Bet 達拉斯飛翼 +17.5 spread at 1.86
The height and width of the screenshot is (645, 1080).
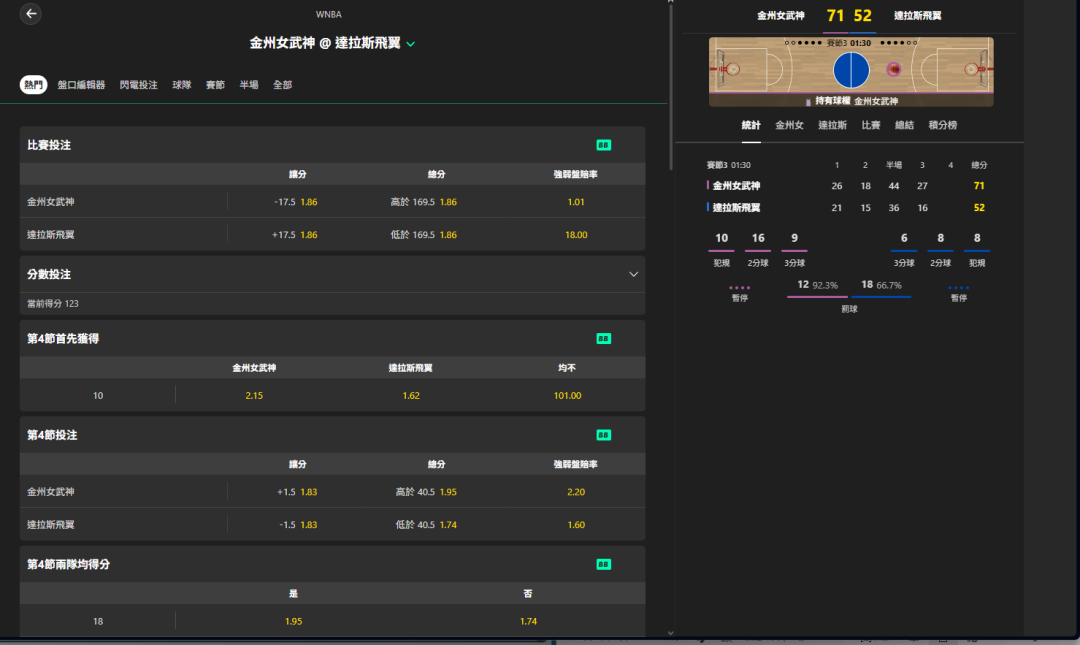coord(296,234)
